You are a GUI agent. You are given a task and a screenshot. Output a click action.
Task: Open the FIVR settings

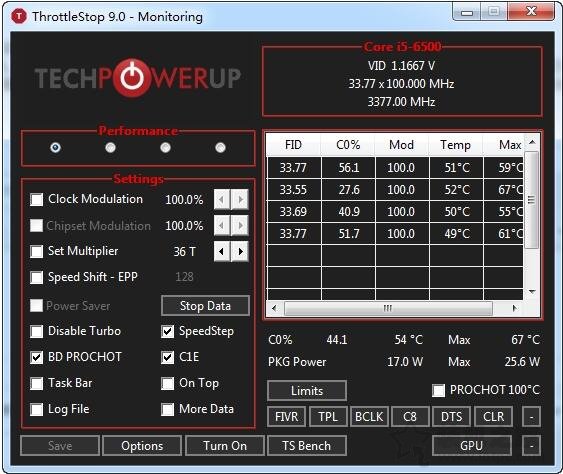tap(287, 417)
